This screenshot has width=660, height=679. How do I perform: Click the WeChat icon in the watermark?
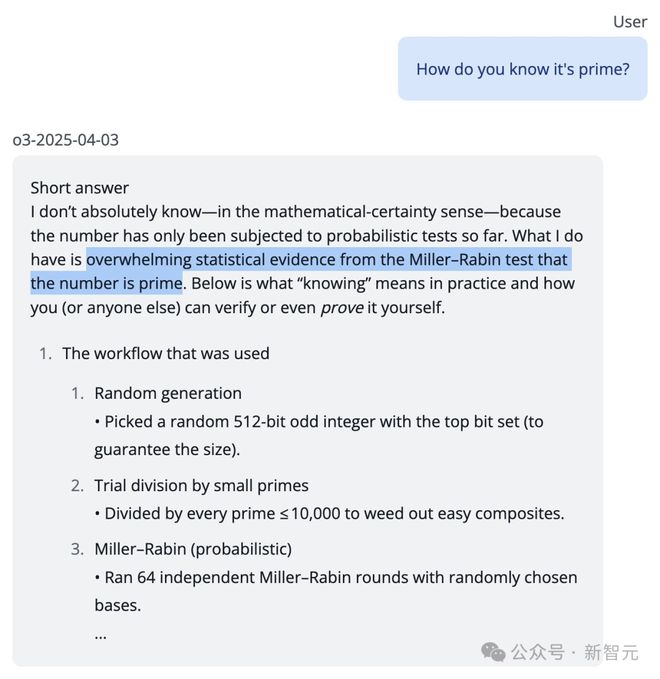493,652
